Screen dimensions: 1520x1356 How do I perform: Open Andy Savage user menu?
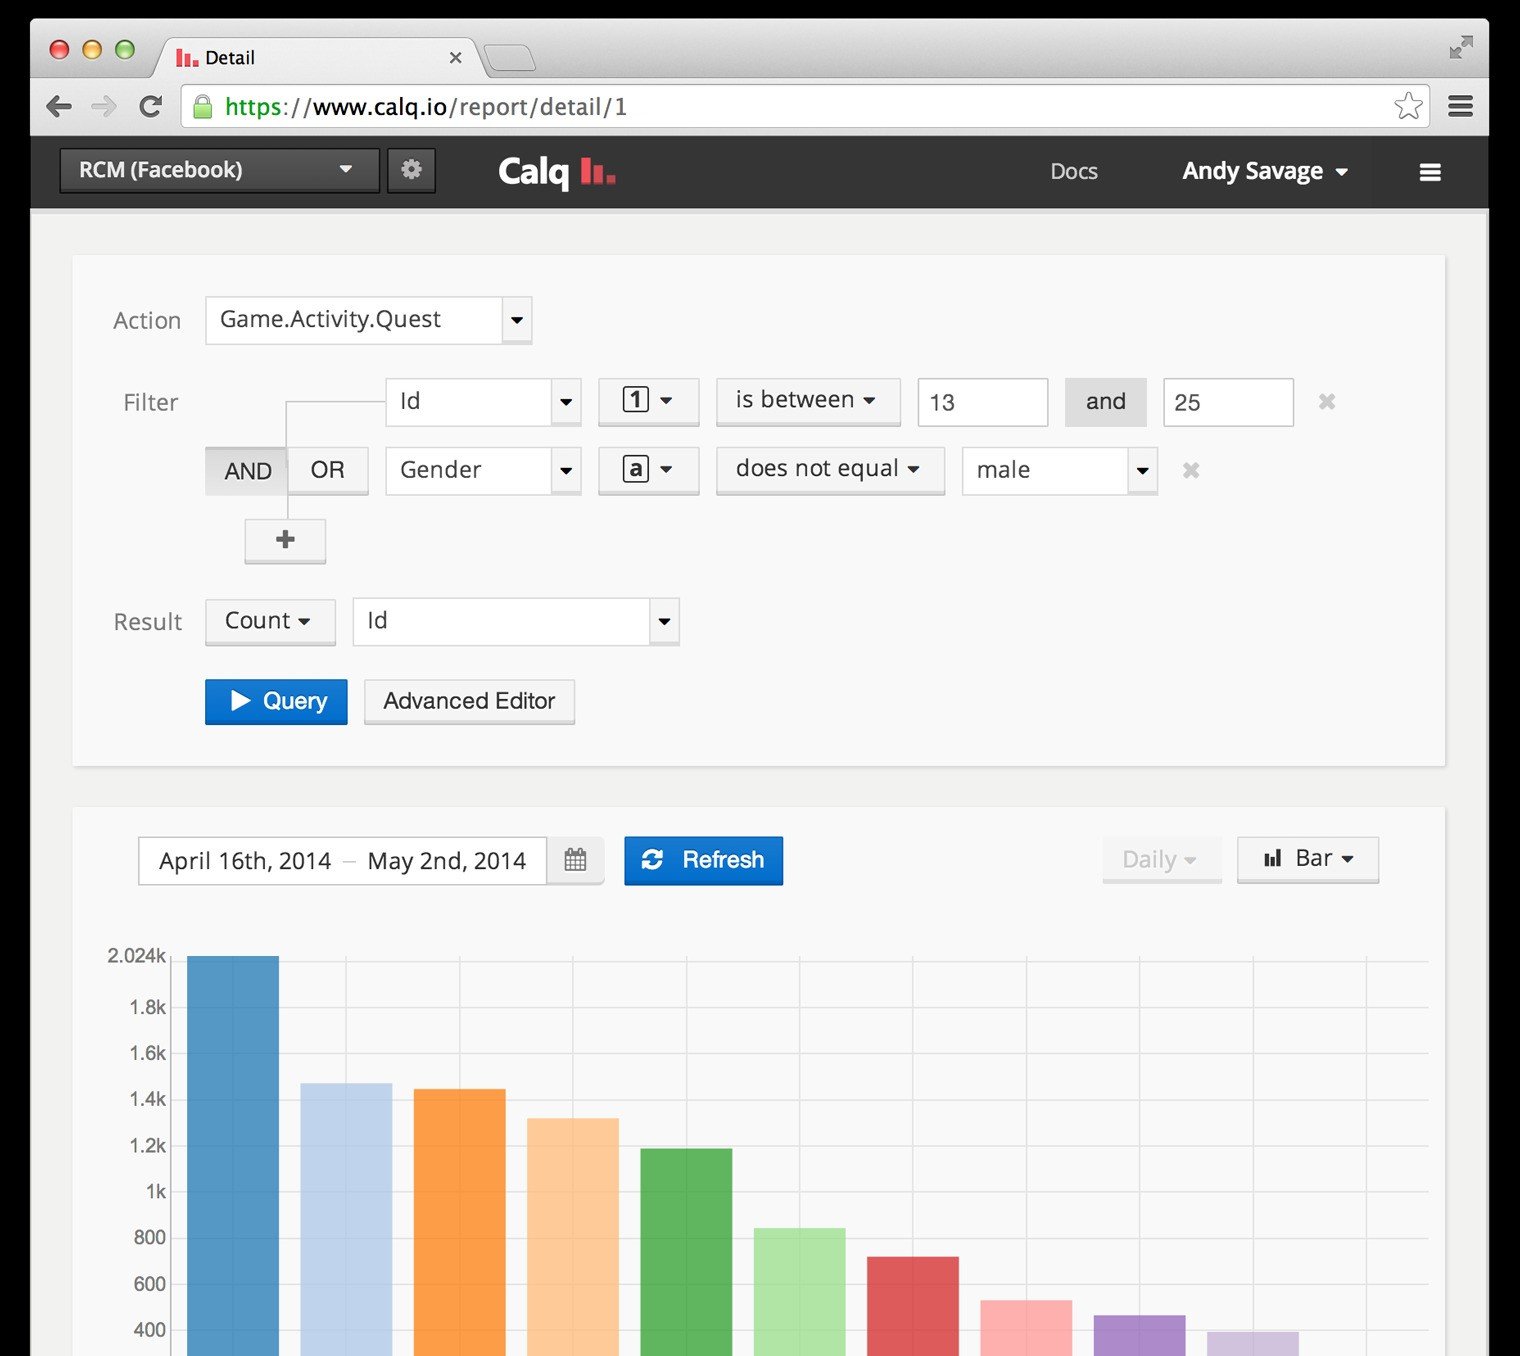[x=1265, y=172]
